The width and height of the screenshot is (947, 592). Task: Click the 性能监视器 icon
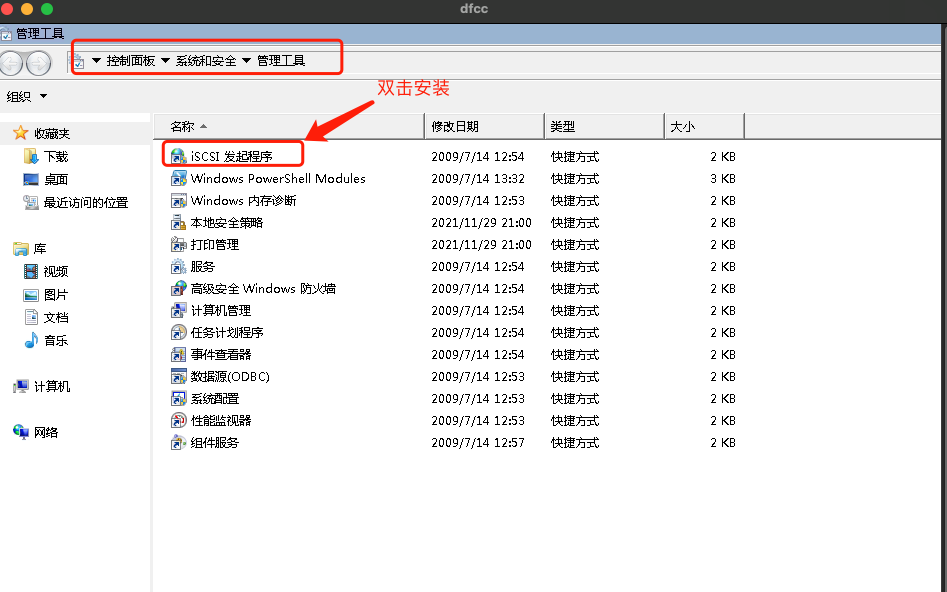click(x=178, y=420)
